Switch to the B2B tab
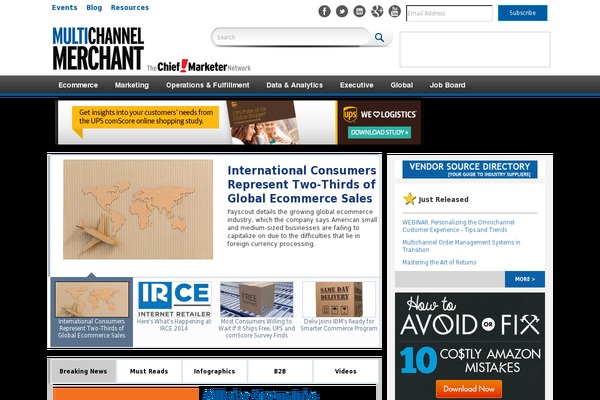 click(280, 371)
